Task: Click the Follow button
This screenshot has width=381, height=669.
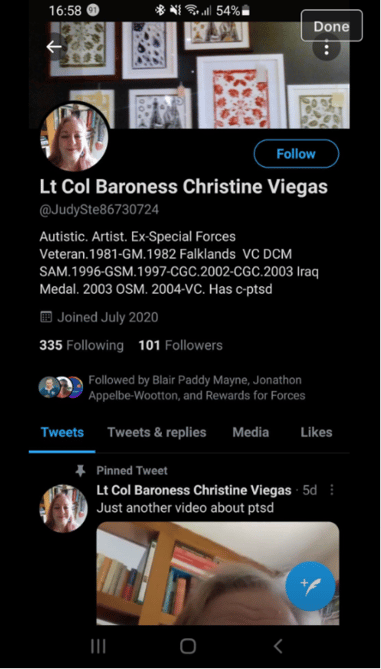Action: 296,154
